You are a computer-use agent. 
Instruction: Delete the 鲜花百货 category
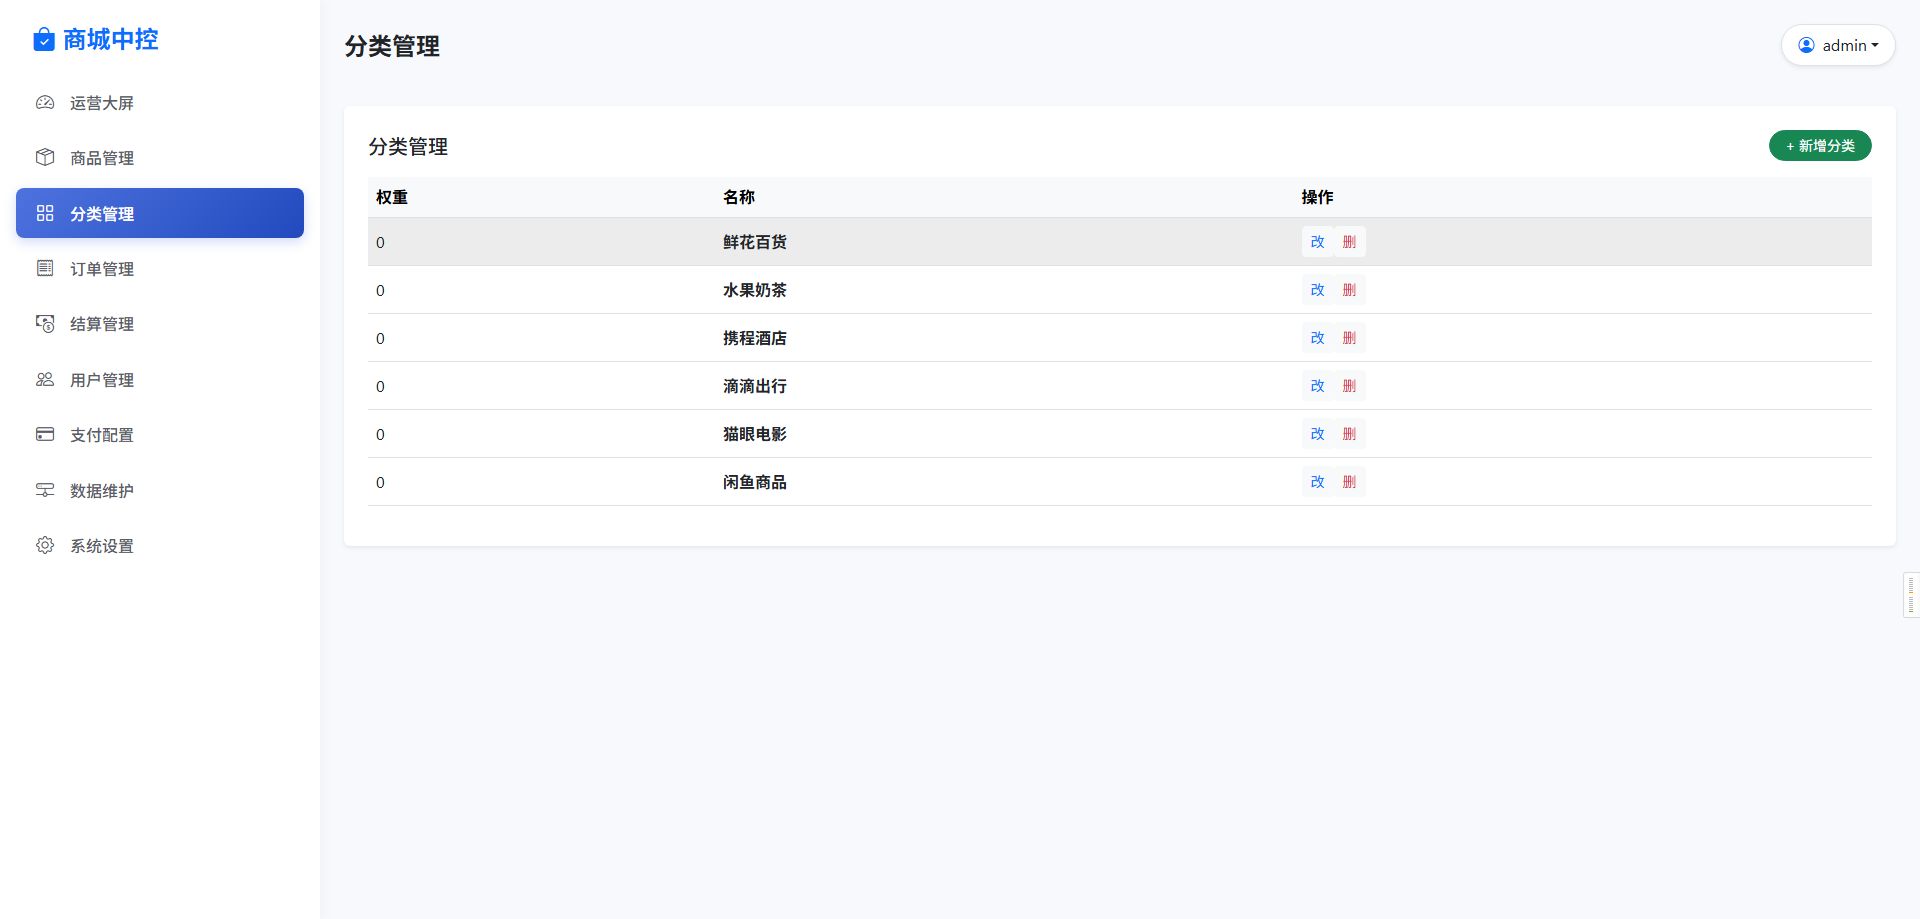point(1349,242)
